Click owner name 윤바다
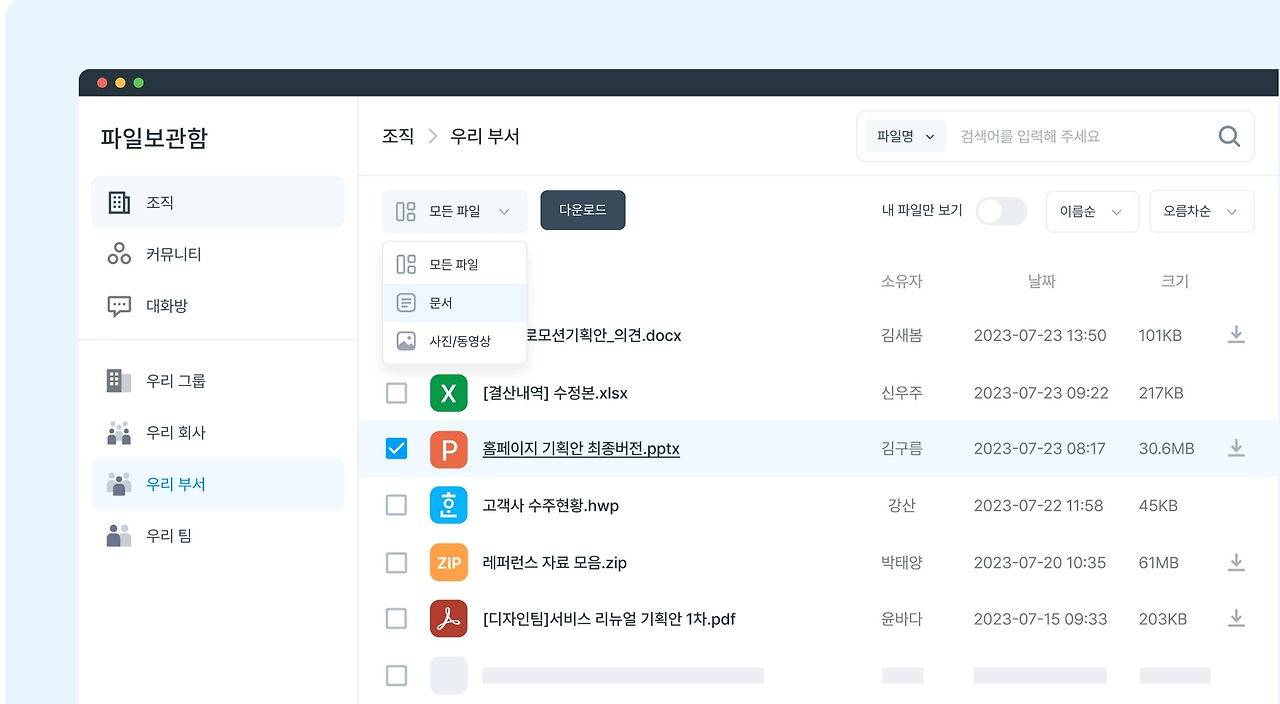The height and width of the screenshot is (704, 1280). [x=902, y=619]
